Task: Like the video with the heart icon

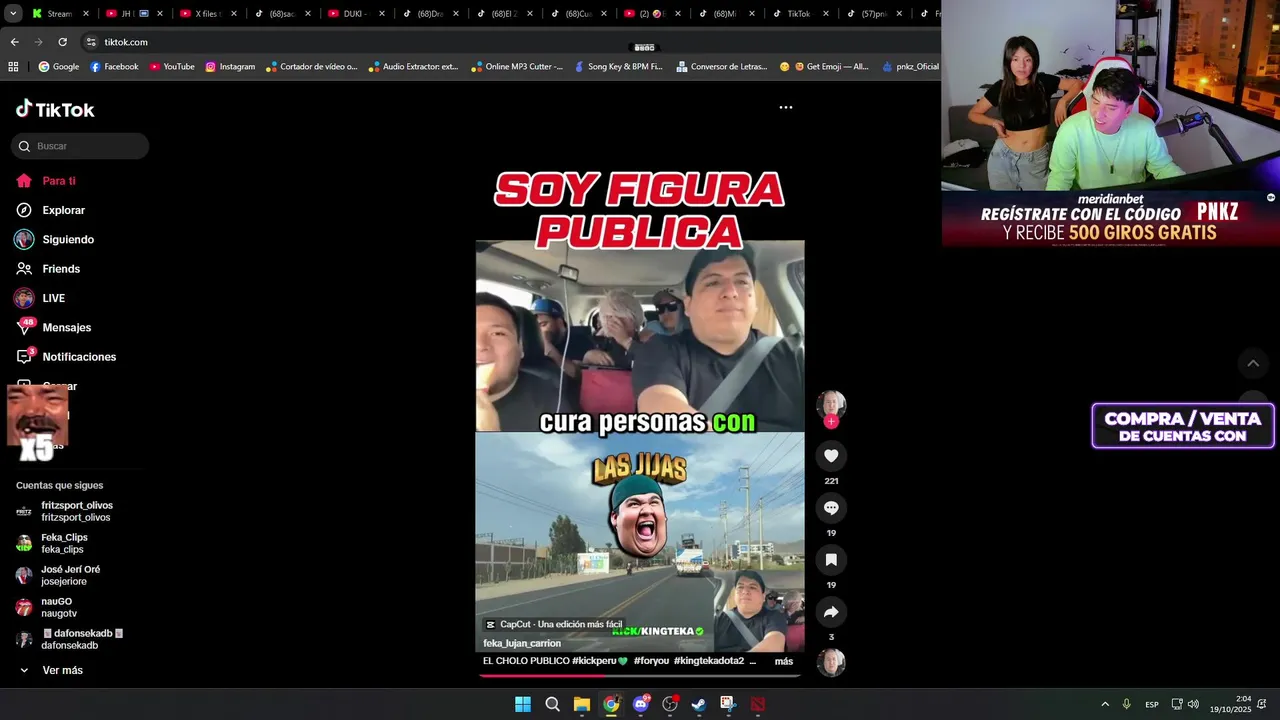Action: (x=831, y=456)
